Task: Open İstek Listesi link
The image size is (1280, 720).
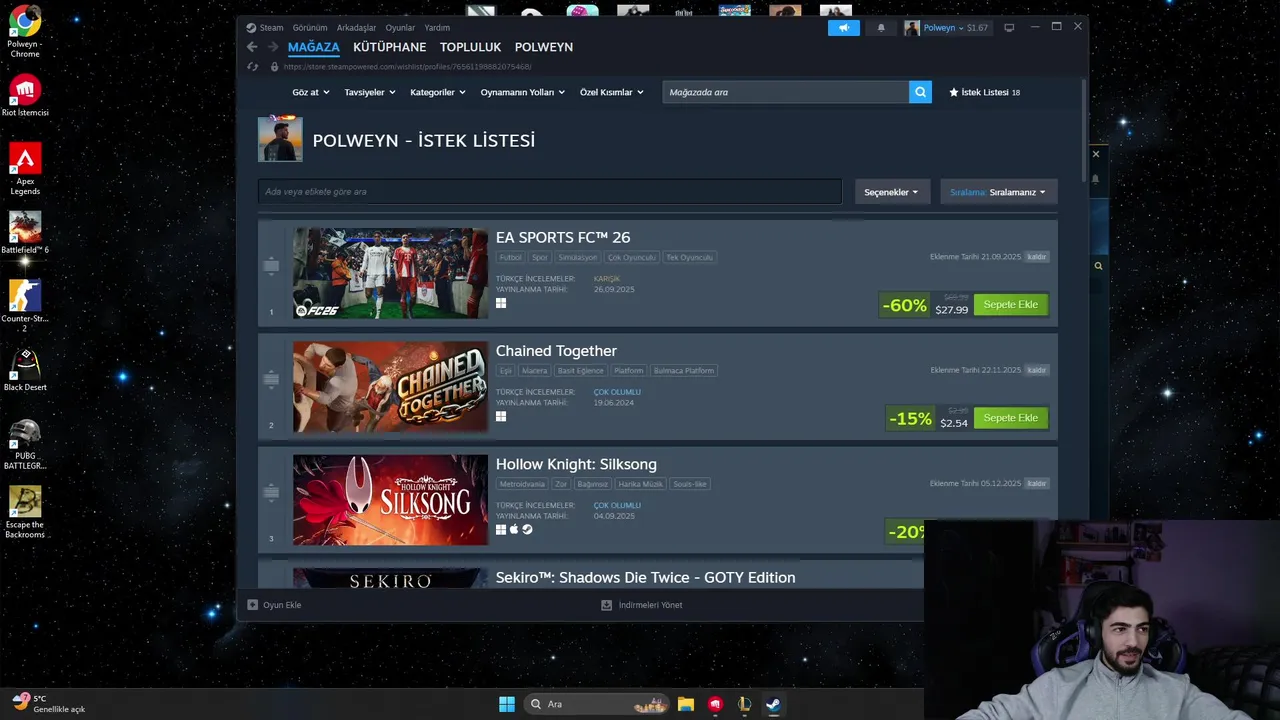Action: (984, 92)
